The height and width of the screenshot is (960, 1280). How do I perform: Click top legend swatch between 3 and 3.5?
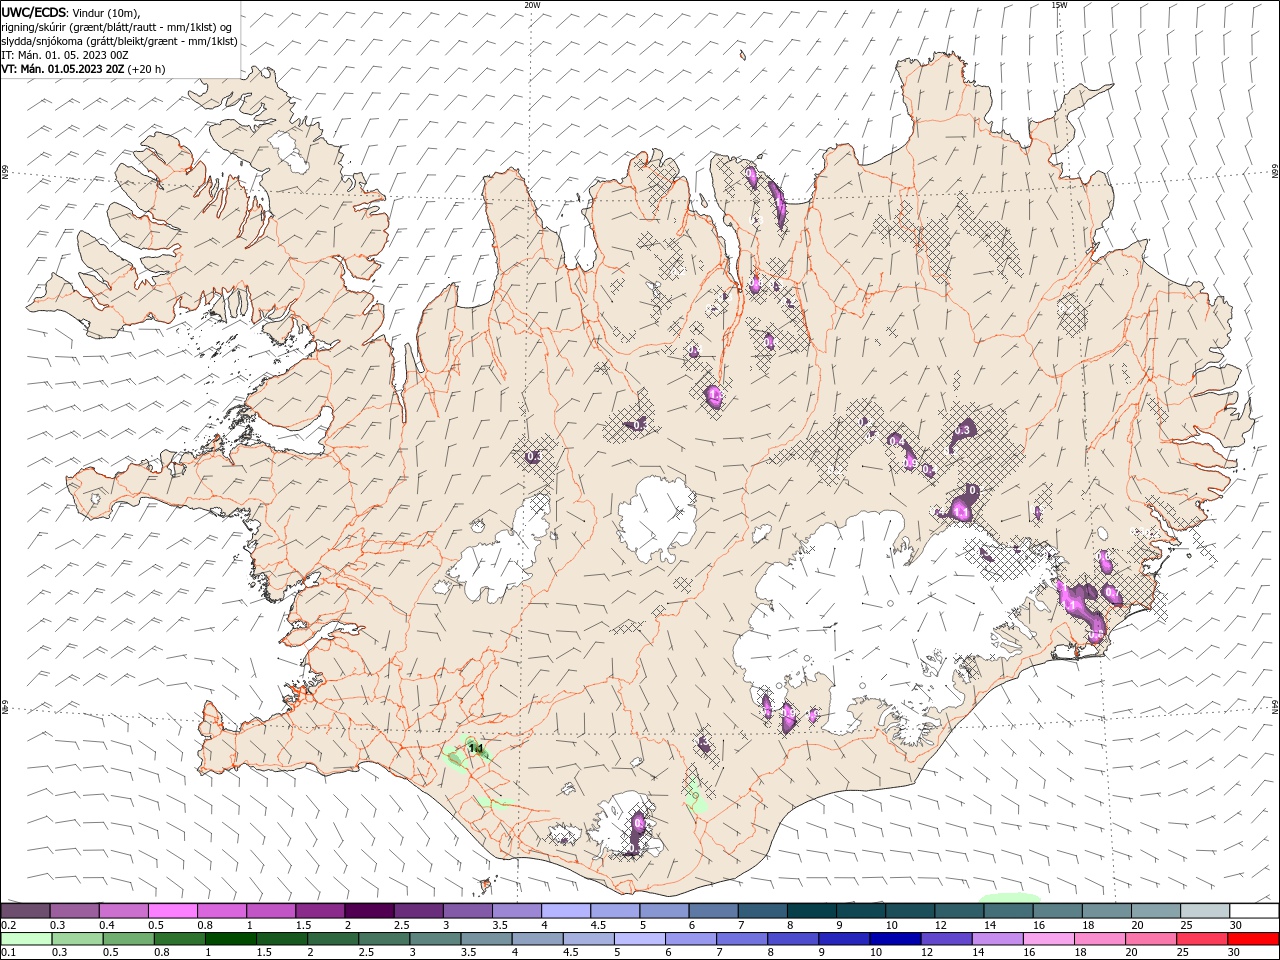click(467, 910)
